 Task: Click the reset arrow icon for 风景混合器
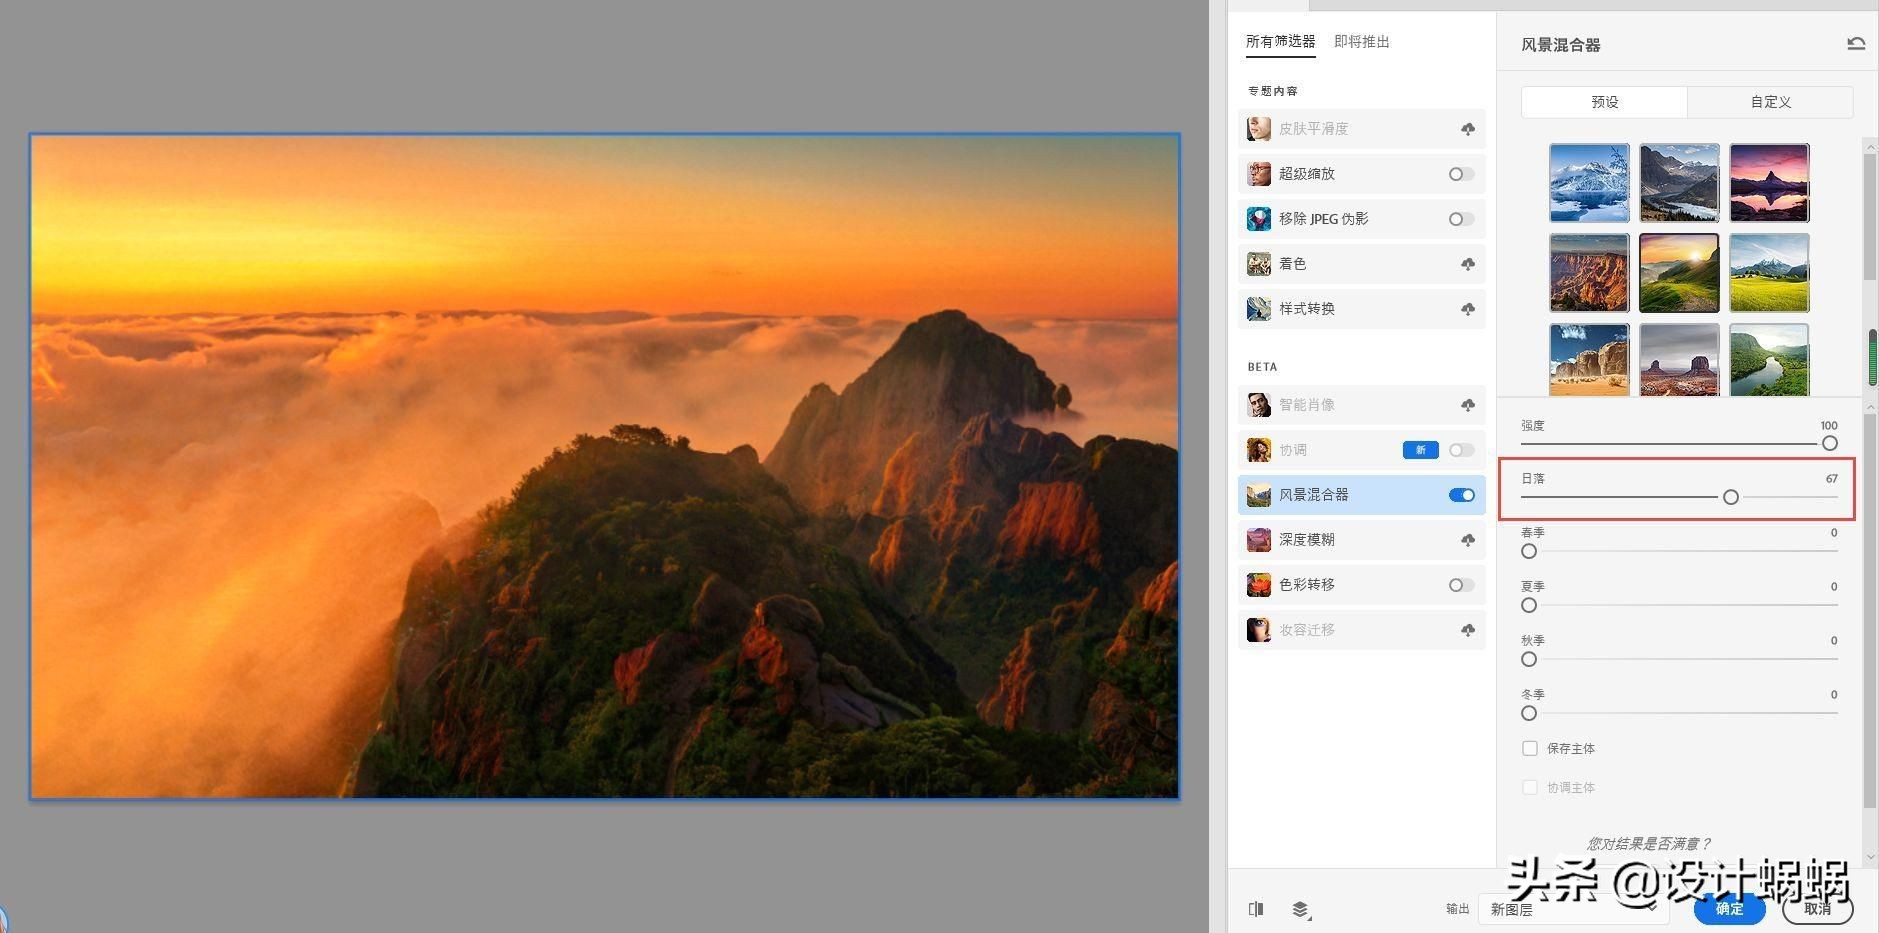(1855, 42)
